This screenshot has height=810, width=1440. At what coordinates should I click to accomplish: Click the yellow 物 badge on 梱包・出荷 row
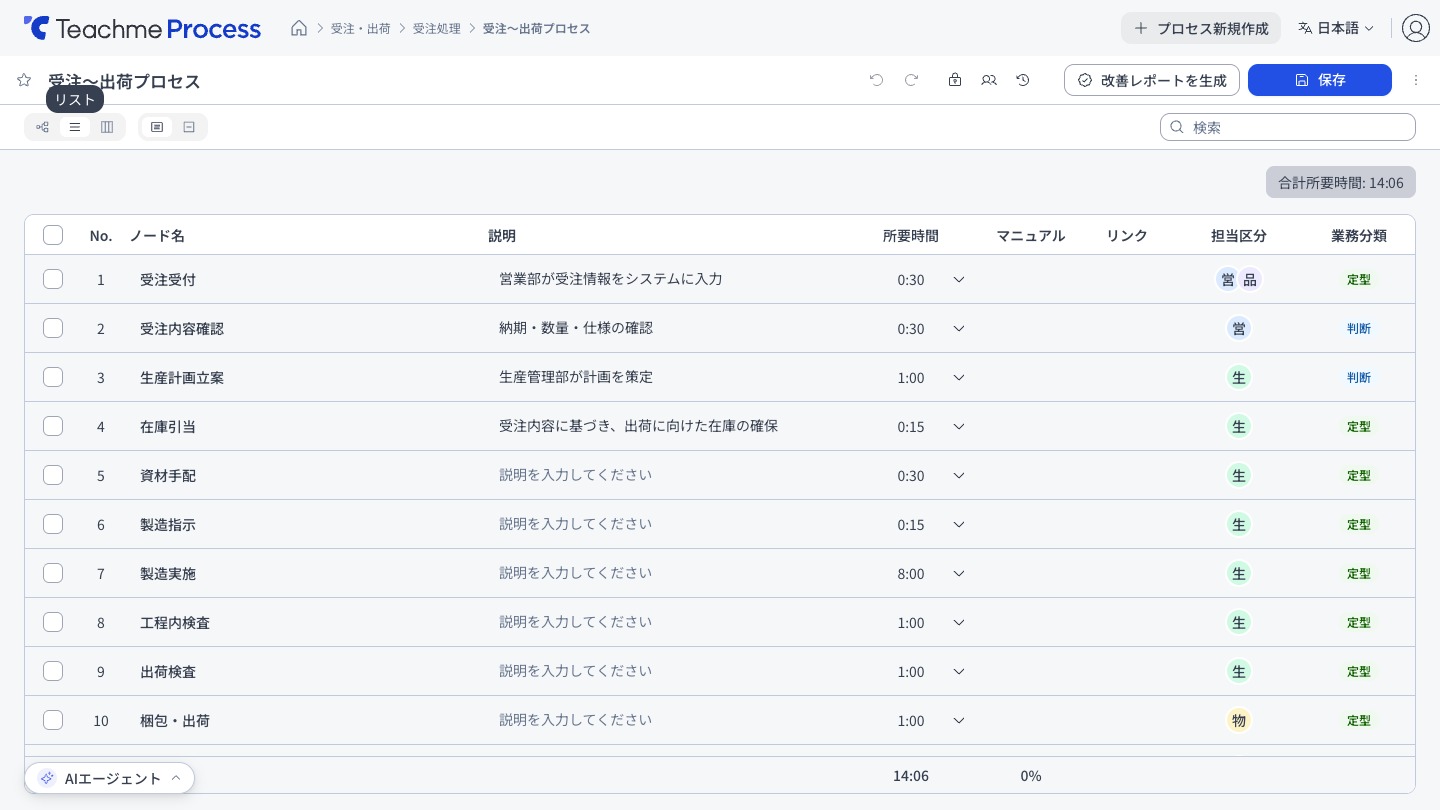click(x=1239, y=720)
